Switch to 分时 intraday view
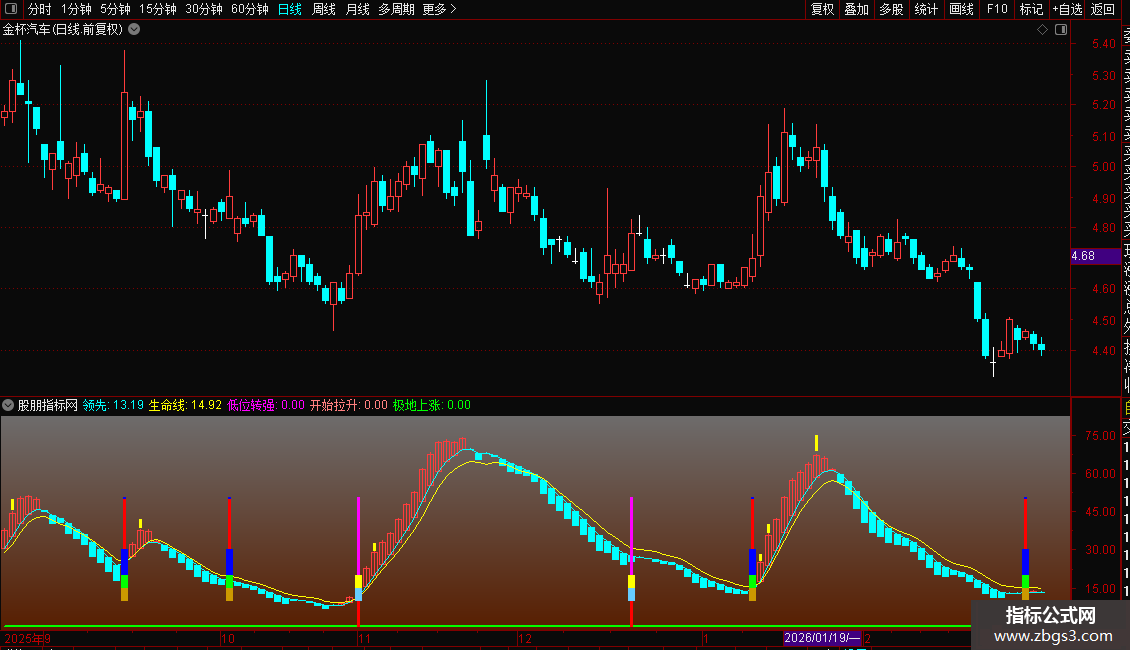 (x=40, y=9)
